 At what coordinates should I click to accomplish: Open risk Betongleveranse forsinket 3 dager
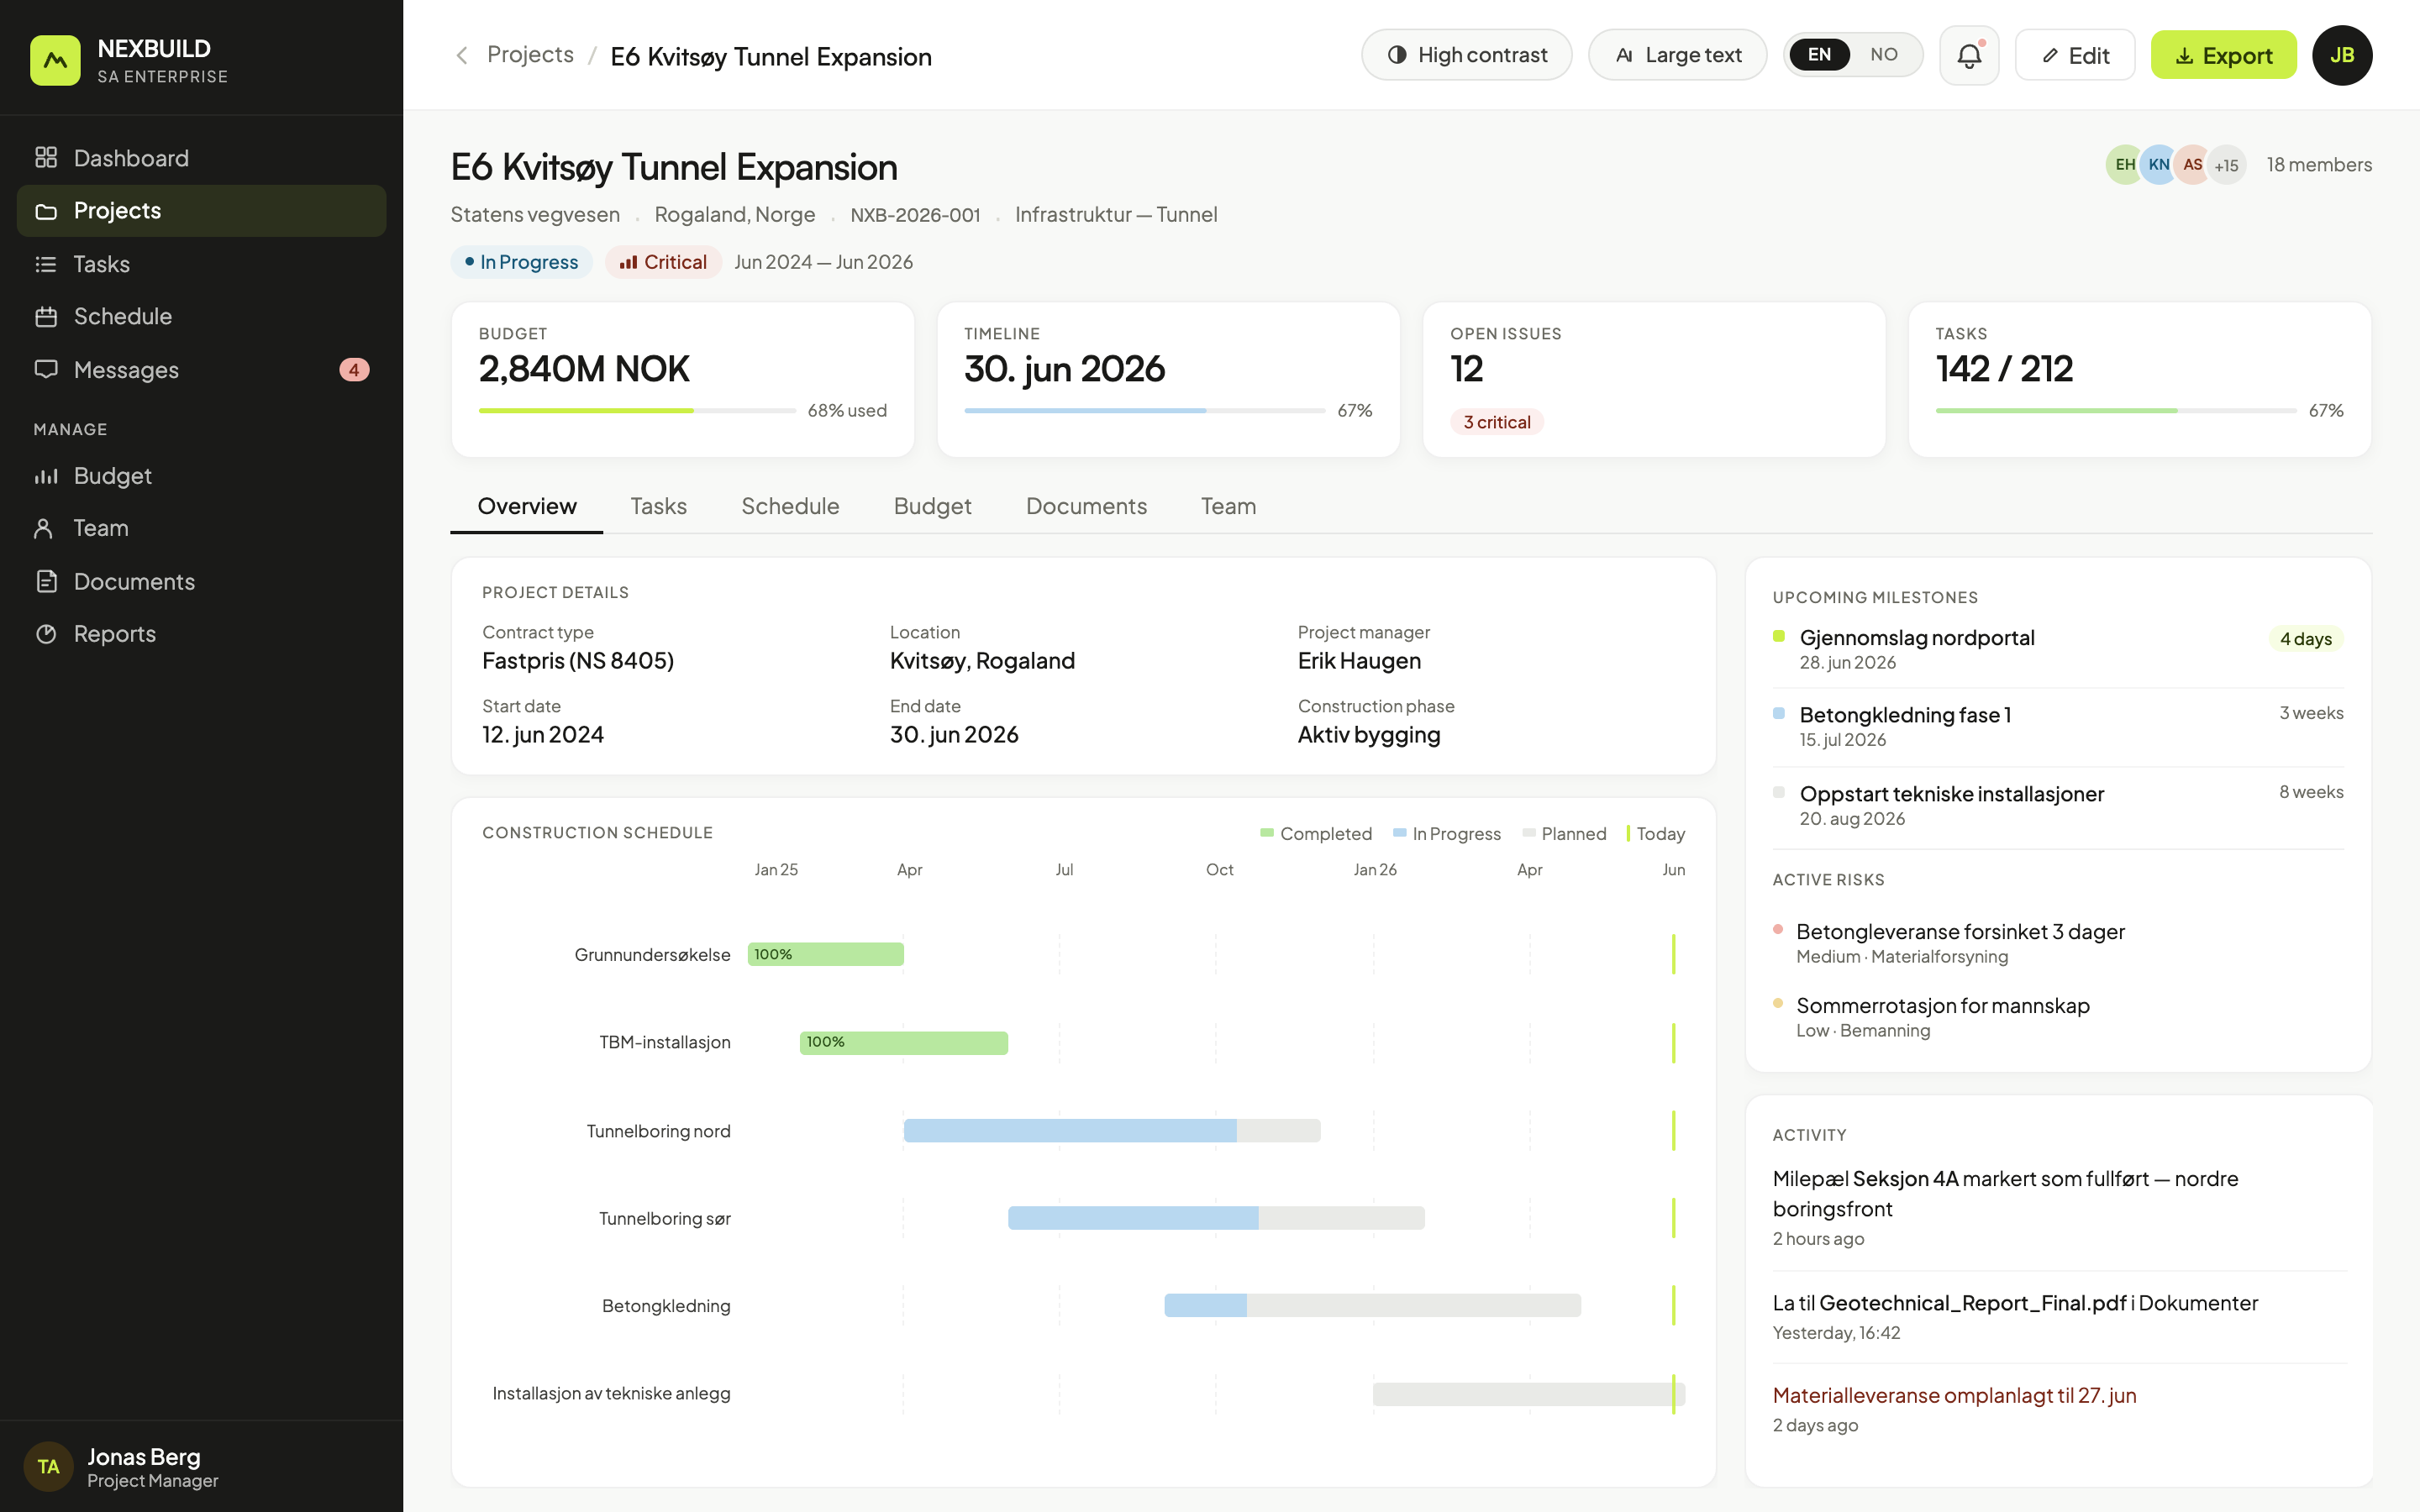(x=2058, y=943)
